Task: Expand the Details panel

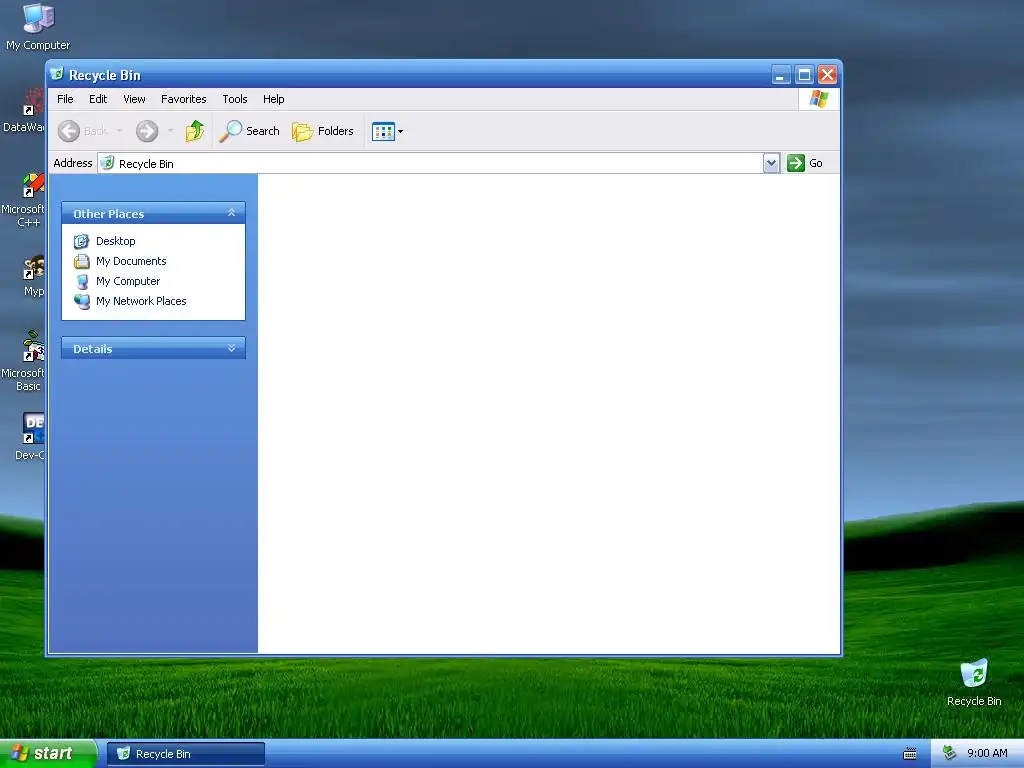Action: (x=231, y=348)
